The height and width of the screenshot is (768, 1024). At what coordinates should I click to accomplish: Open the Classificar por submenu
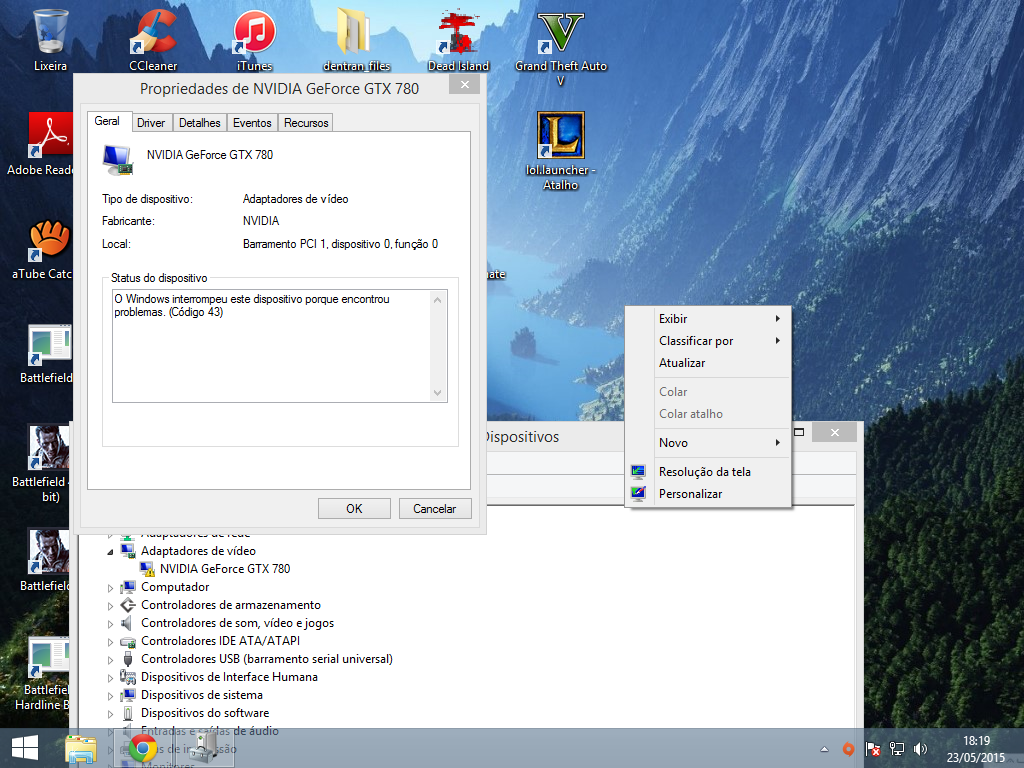coord(708,341)
